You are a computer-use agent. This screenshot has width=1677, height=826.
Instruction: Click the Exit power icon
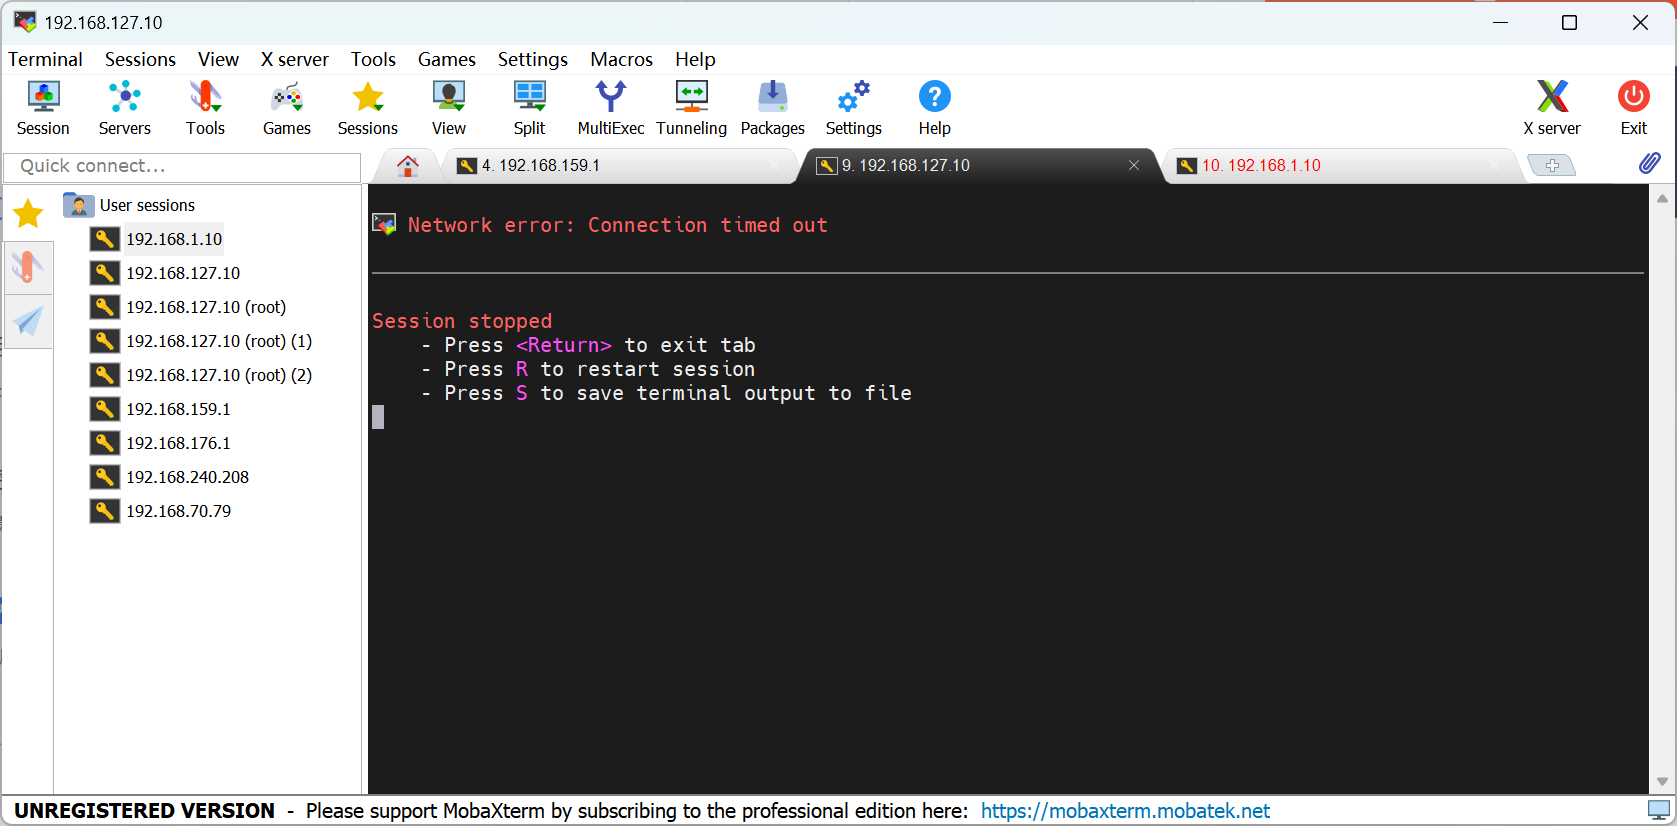pyautogui.click(x=1633, y=108)
